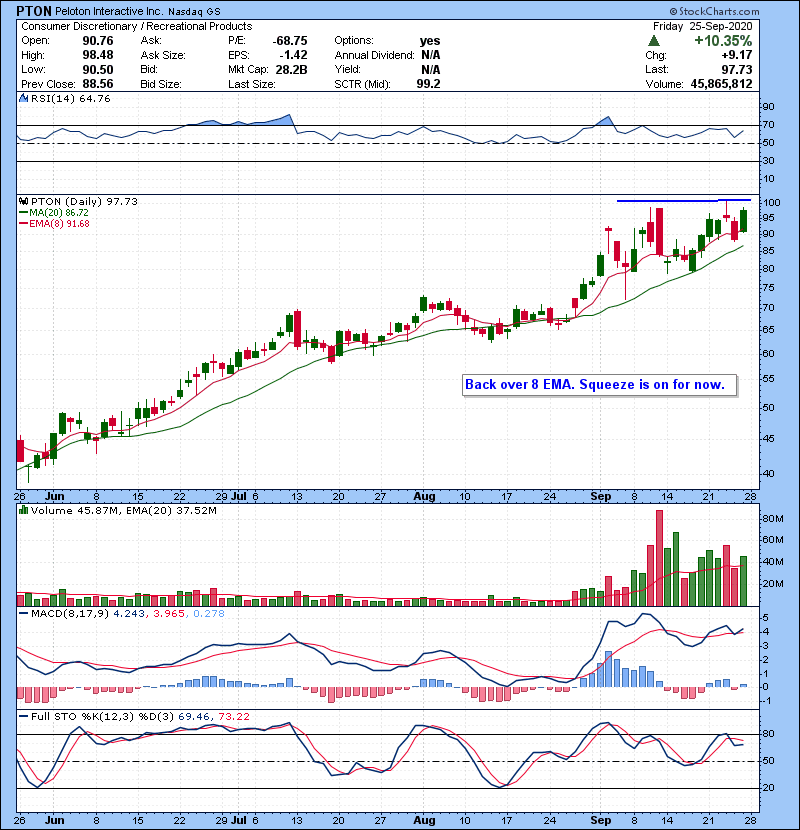Screen dimensions: 800x830
Task: Click the Low value 90.50
Action: (98, 69)
